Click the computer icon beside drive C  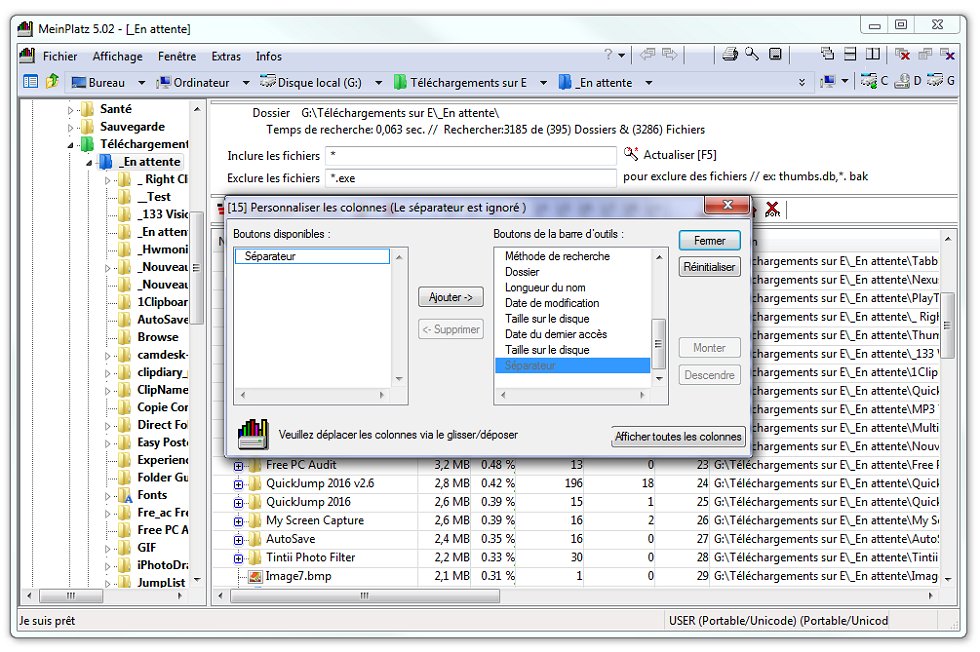coord(829,81)
